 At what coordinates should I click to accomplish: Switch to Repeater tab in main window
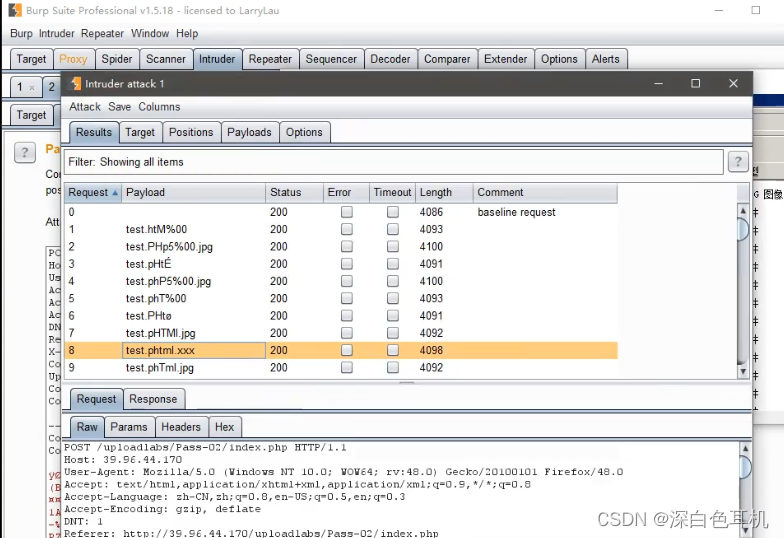(270, 59)
